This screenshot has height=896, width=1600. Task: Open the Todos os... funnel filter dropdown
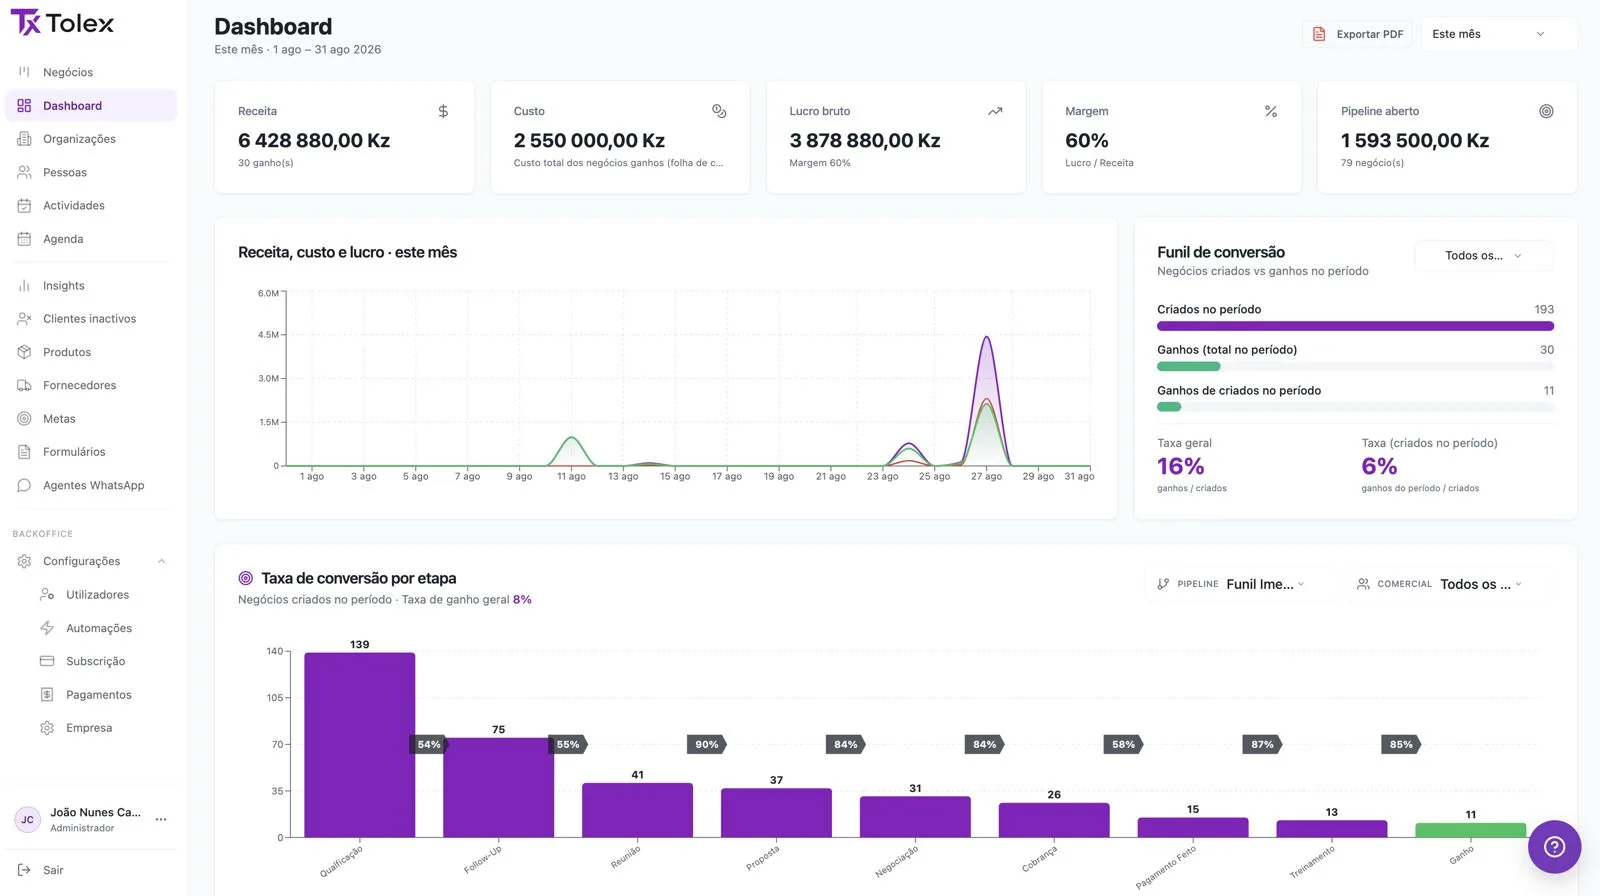pyautogui.click(x=1484, y=256)
